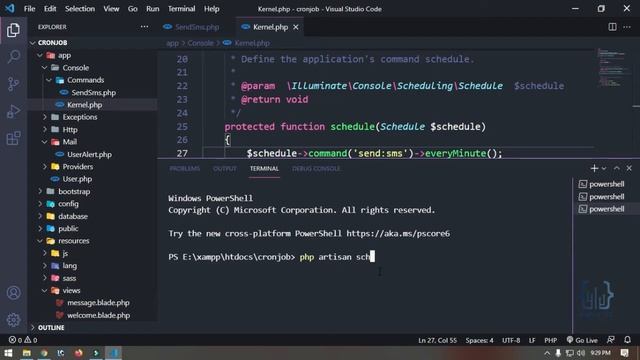Open Source Control view

pos(13,84)
